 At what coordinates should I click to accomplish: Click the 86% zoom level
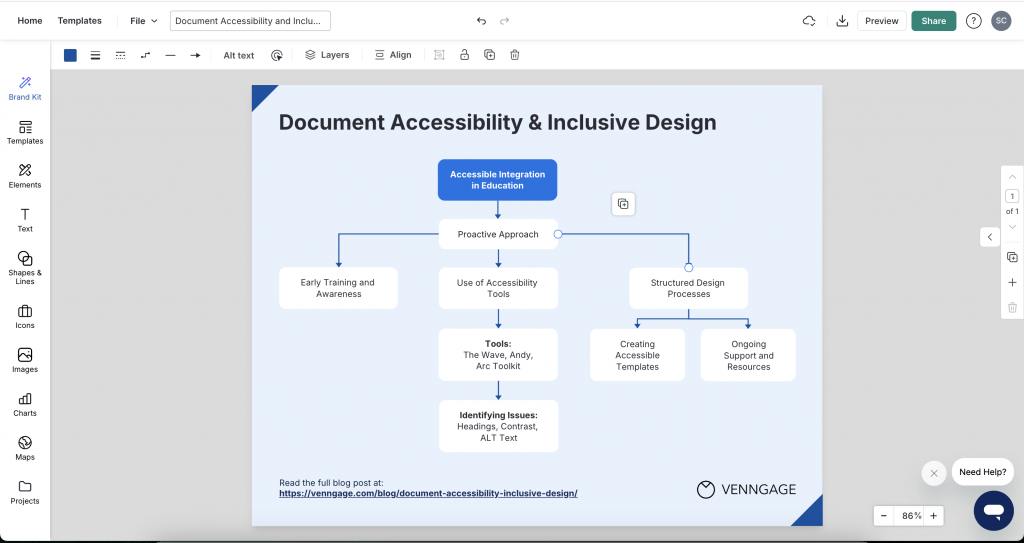pyautogui.click(x=912, y=516)
